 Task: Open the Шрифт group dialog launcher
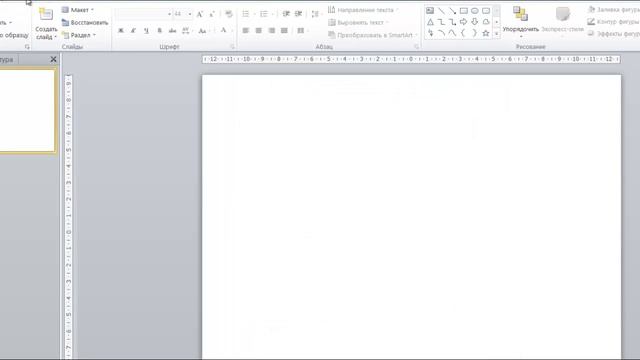[x=232, y=47]
